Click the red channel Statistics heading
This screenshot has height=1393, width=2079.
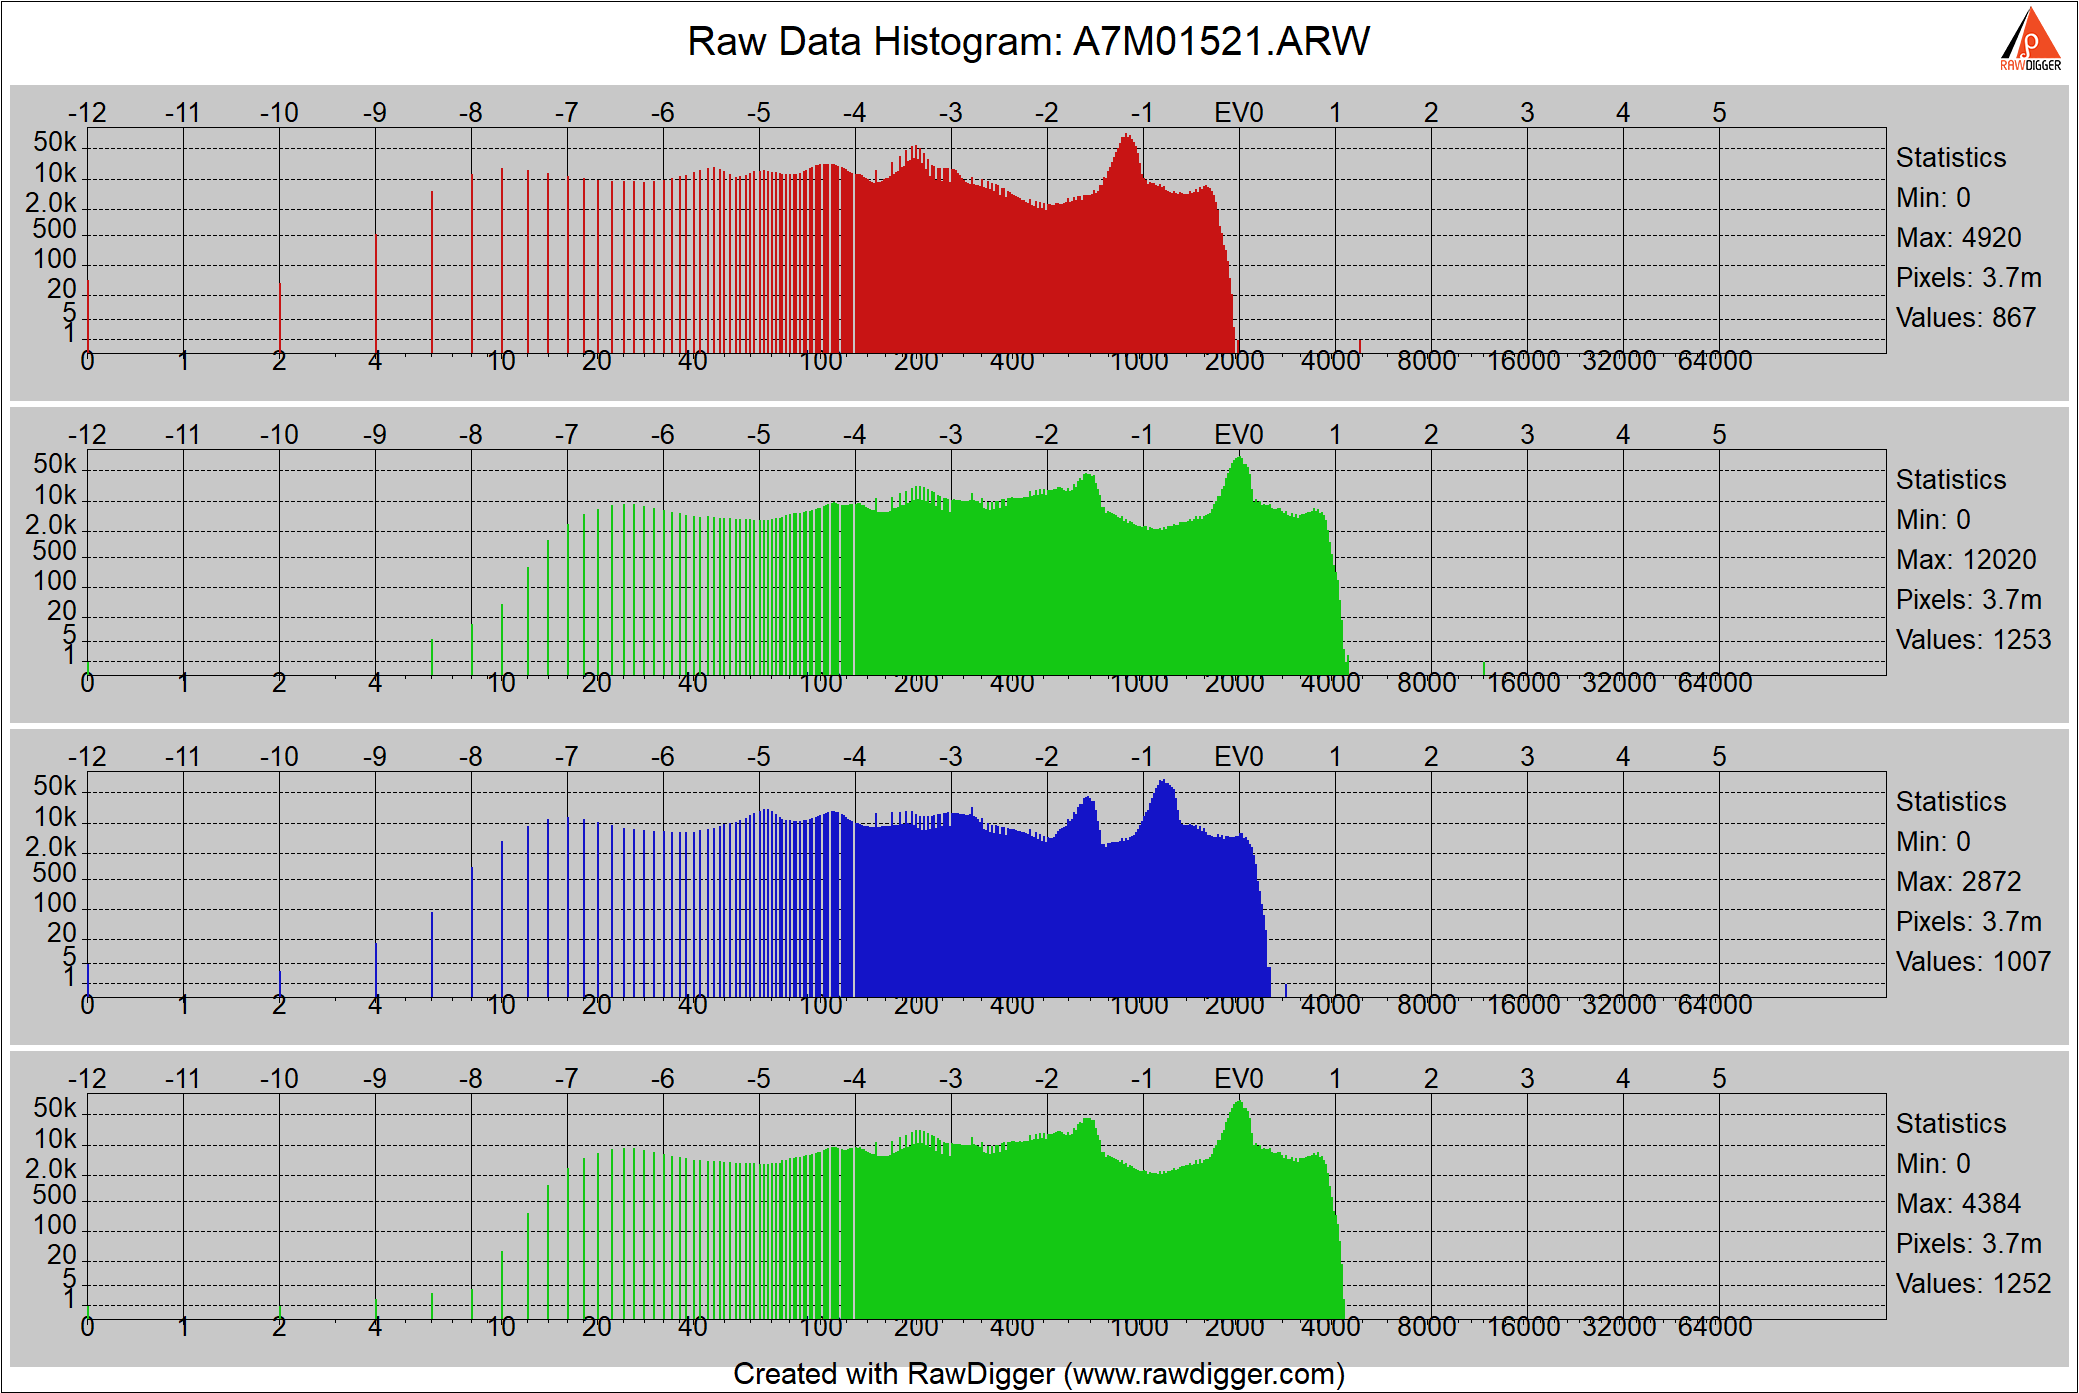[1950, 158]
